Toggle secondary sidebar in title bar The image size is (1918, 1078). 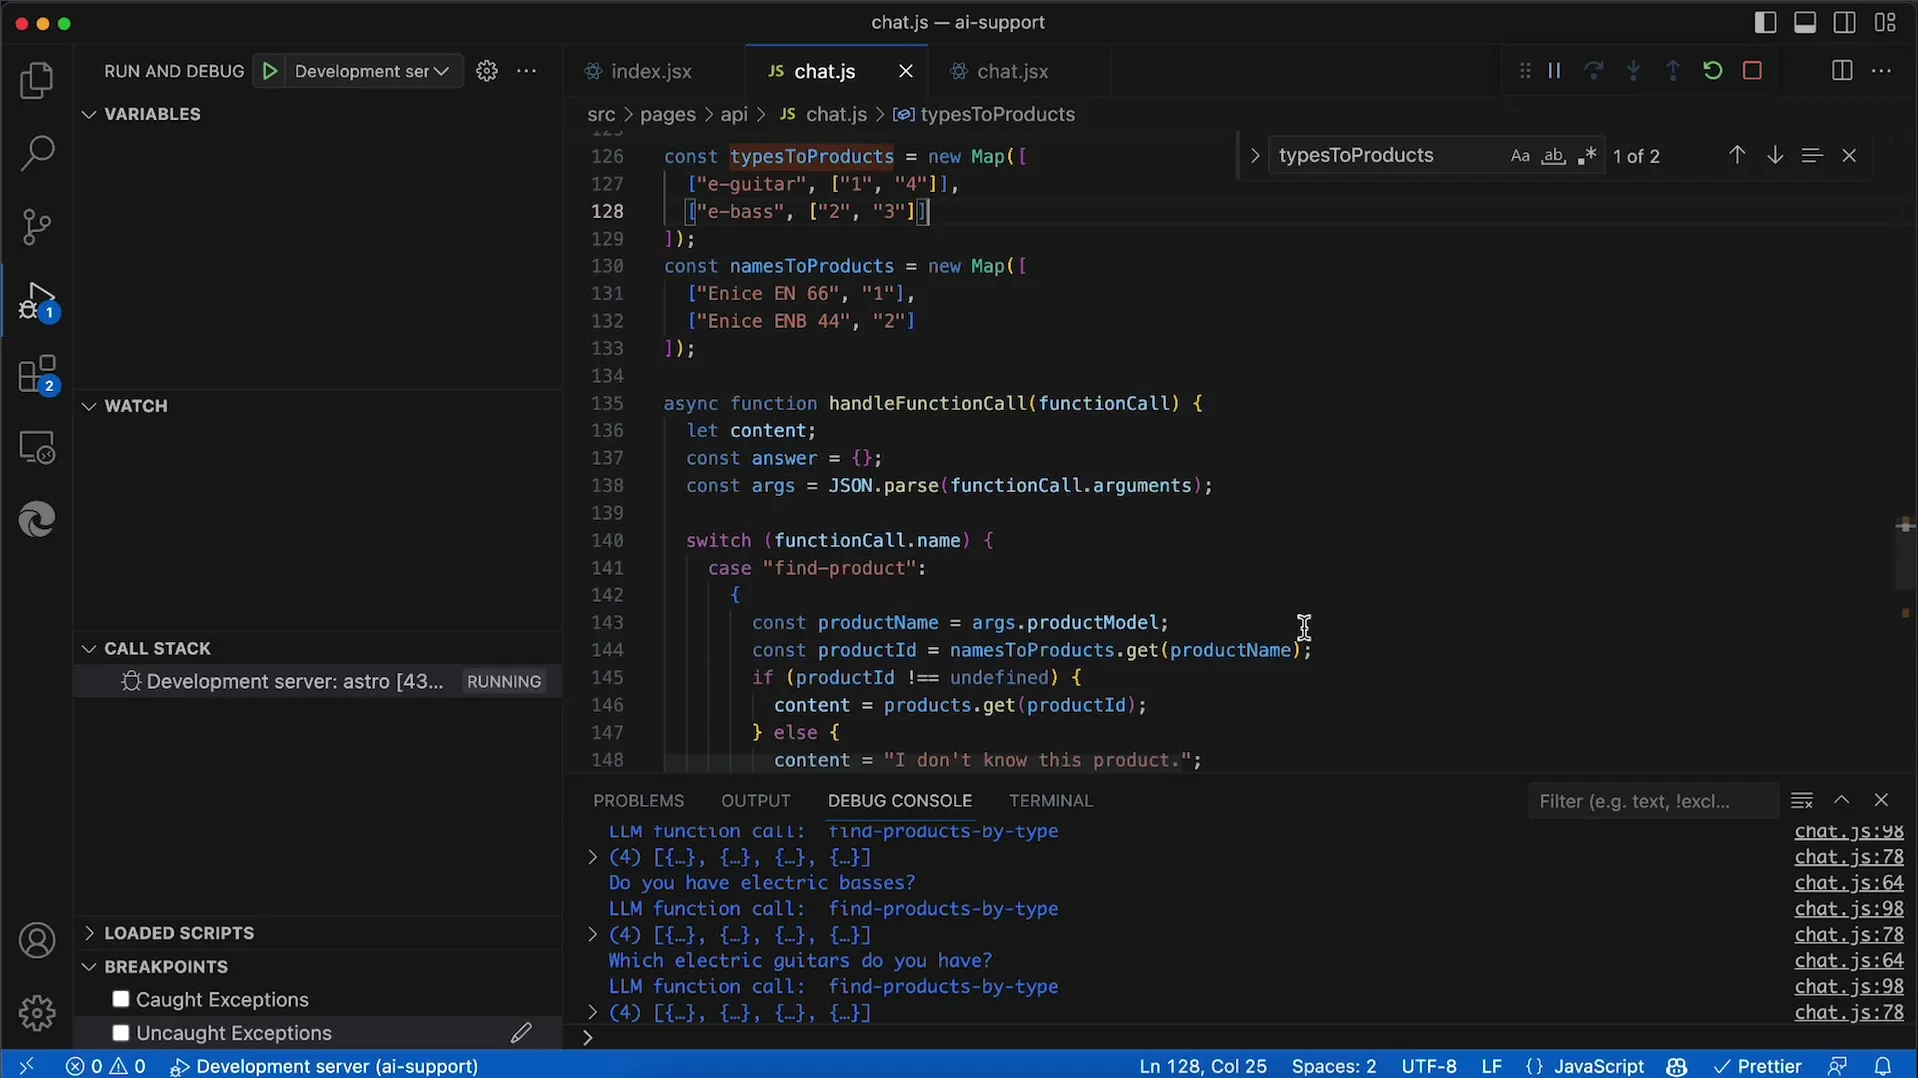point(1845,22)
